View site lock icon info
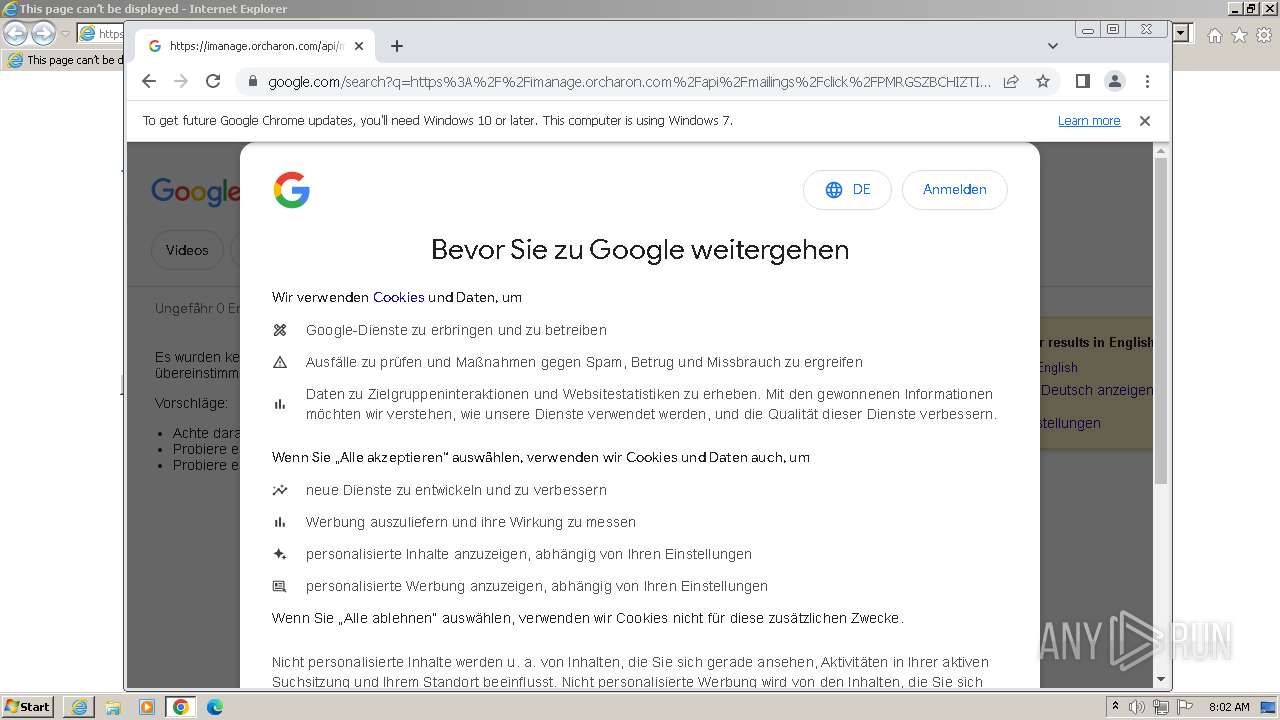 252,82
